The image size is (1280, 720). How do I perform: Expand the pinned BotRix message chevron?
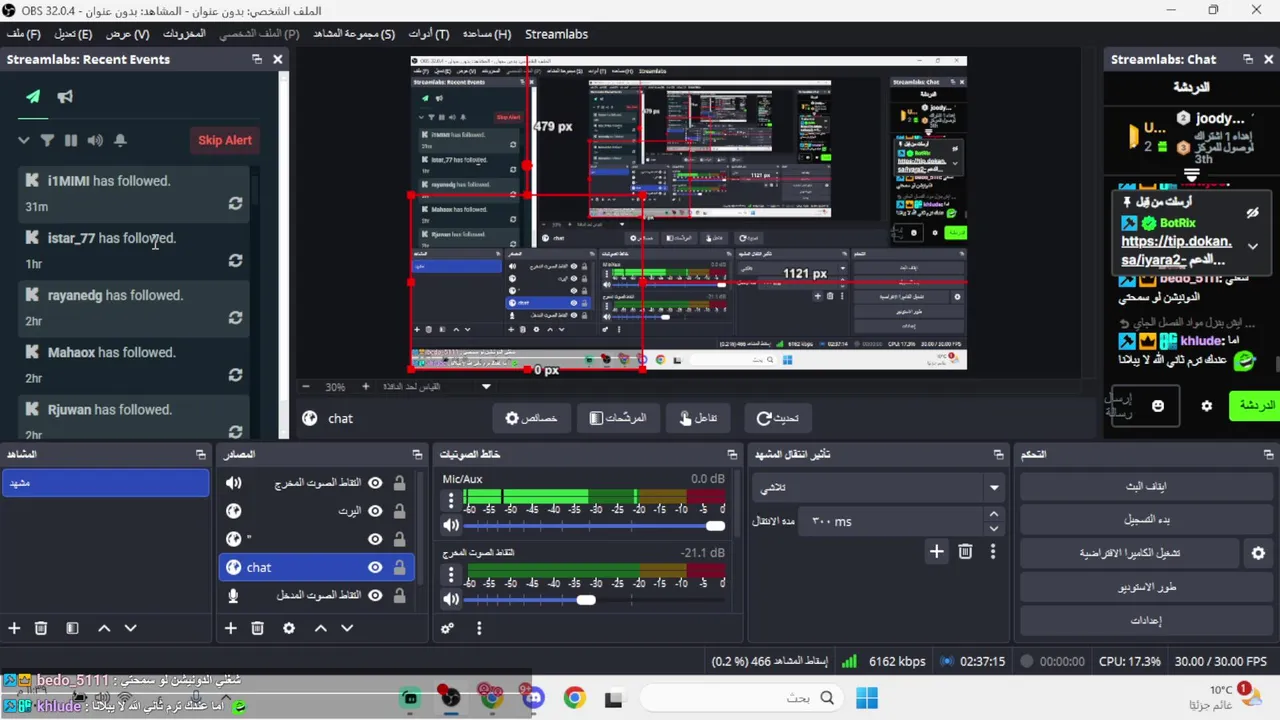(x=1252, y=246)
